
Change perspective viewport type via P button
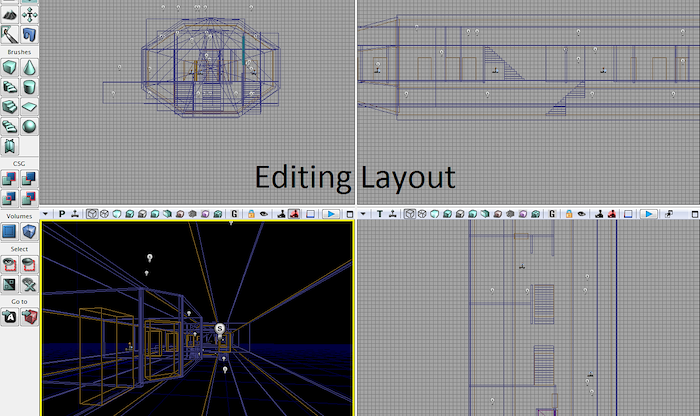tap(62, 214)
